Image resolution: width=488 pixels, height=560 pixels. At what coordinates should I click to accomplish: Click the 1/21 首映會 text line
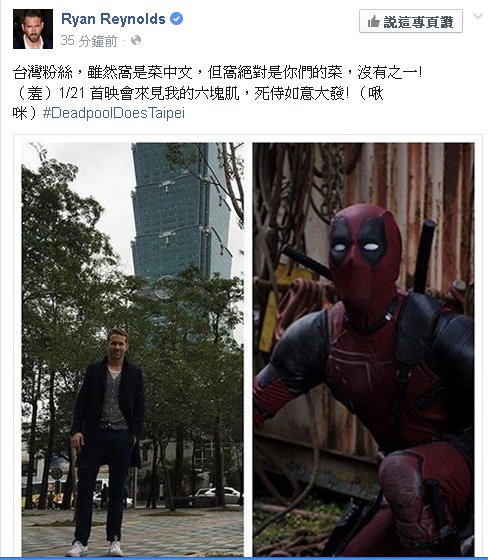pos(198,94)
